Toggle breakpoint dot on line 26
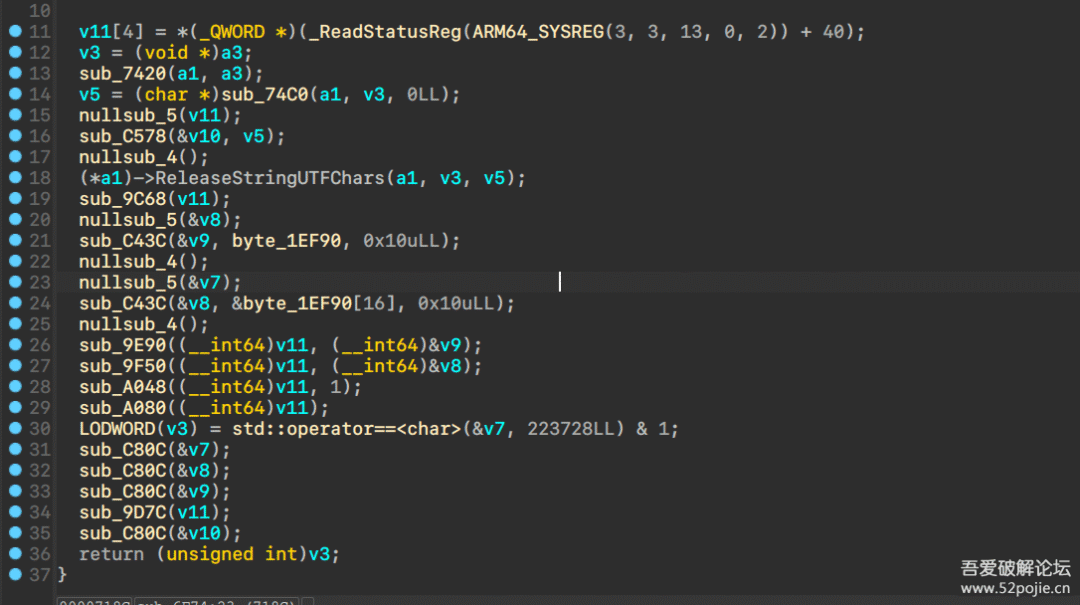 click(x=15, y=345)
